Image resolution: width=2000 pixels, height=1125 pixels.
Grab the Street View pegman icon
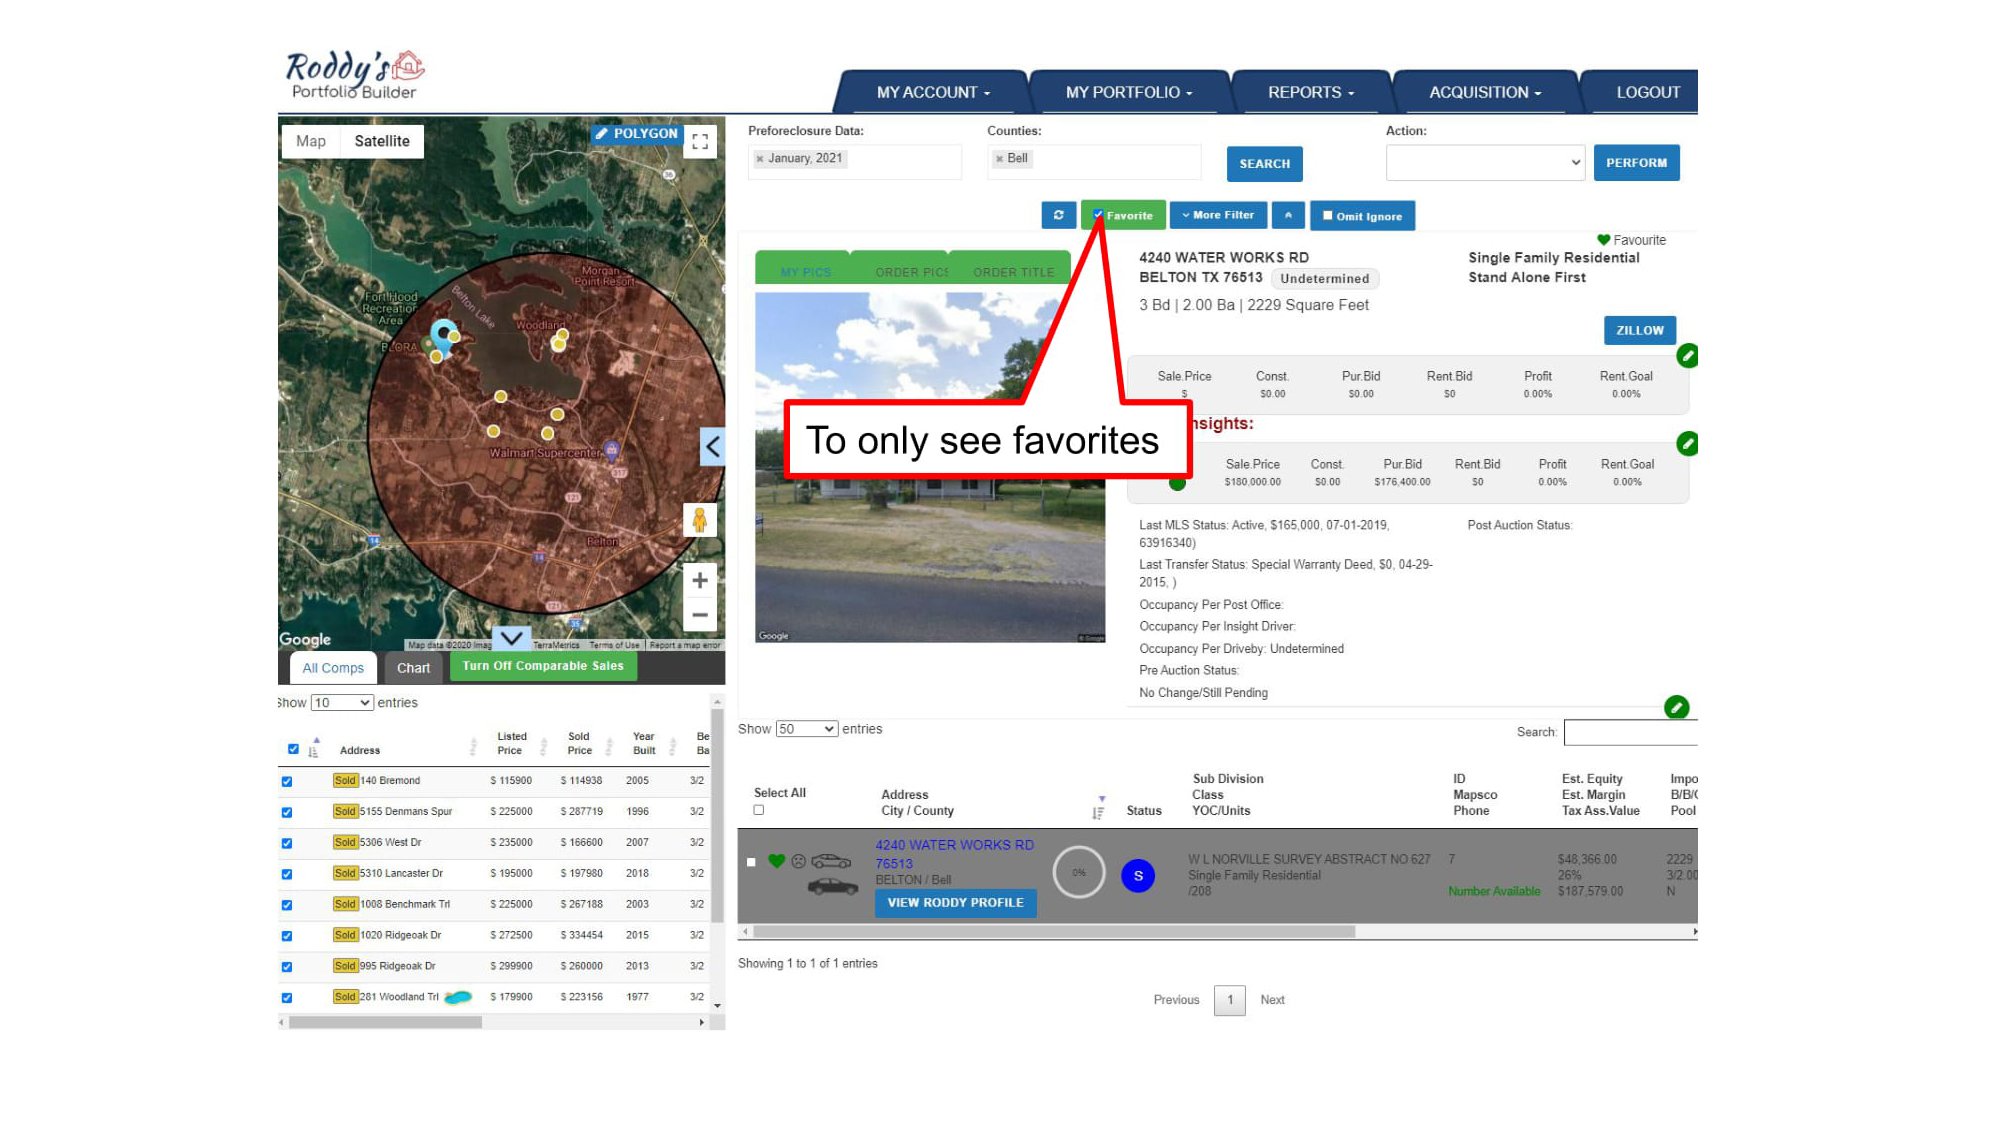click(x=700, y=520)
